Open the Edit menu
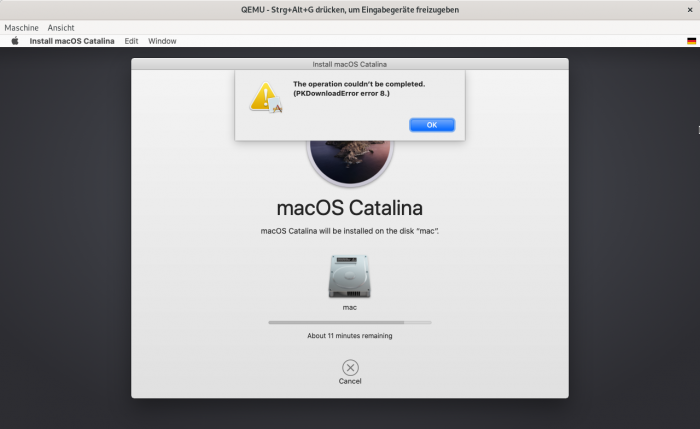This screenshot has height=429, width=700. pyautogui.click(x=131, y=41)
